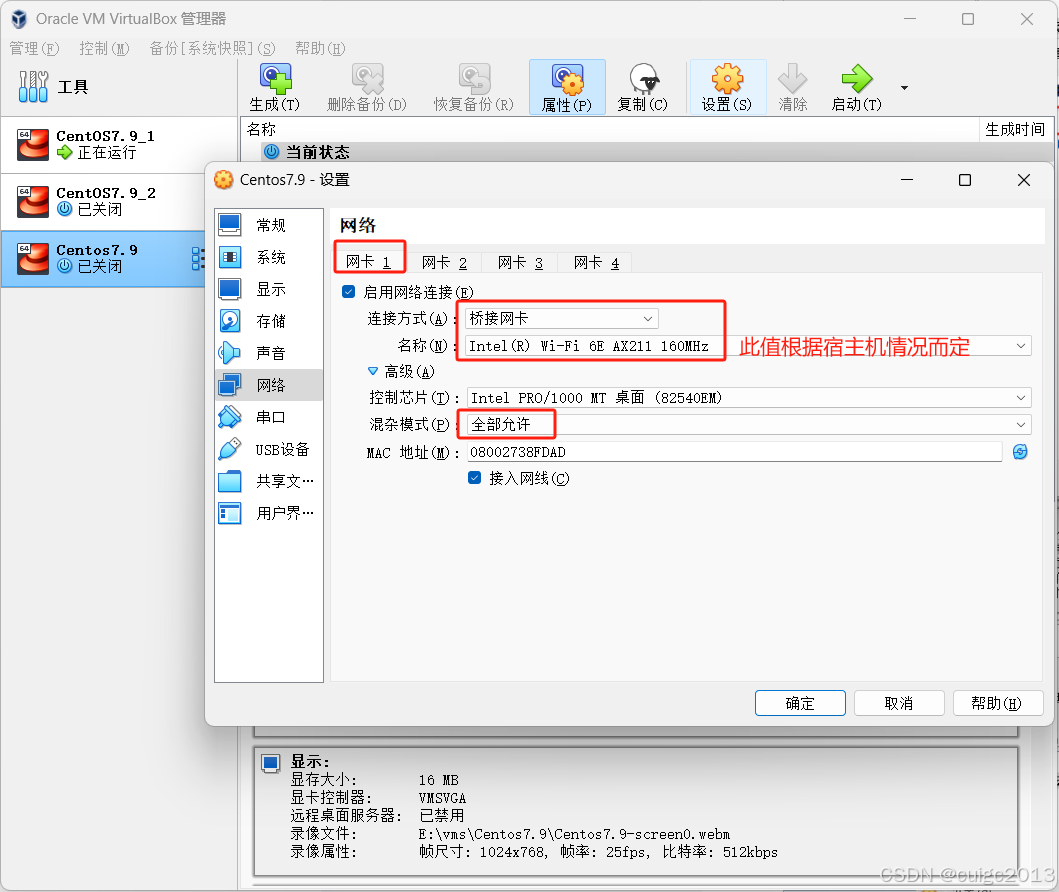Image resolution: width=1059 pixels, height=892 pixels.
Task: Go to 用户界面 settings category
Action: click(269, 513)
